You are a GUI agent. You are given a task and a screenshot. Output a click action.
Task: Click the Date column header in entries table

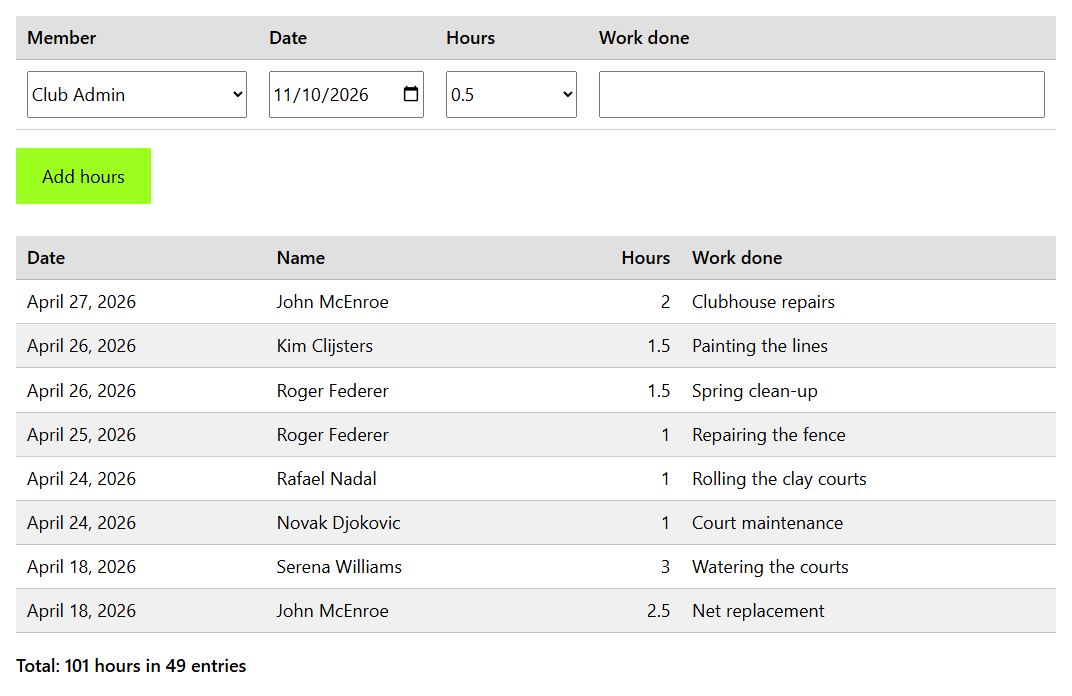46,258
